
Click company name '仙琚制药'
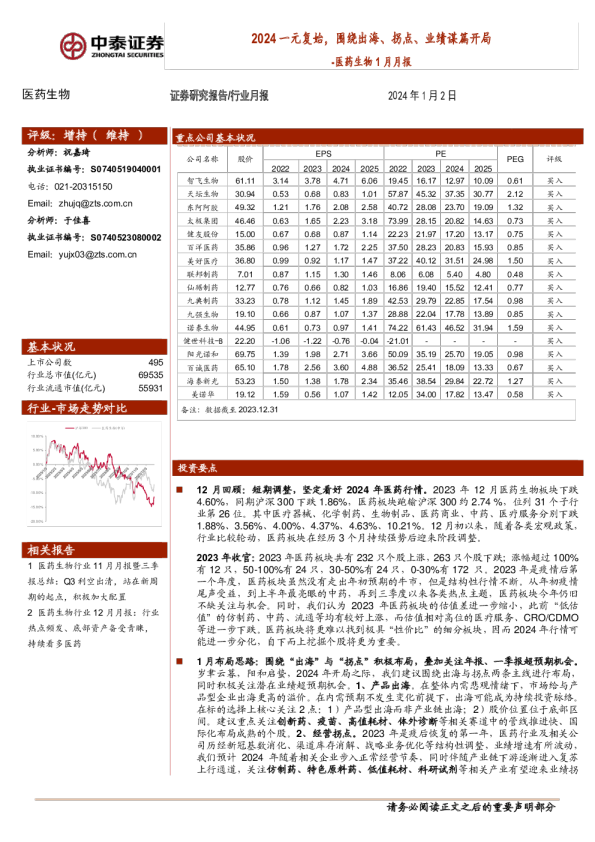tap(202, 288)
